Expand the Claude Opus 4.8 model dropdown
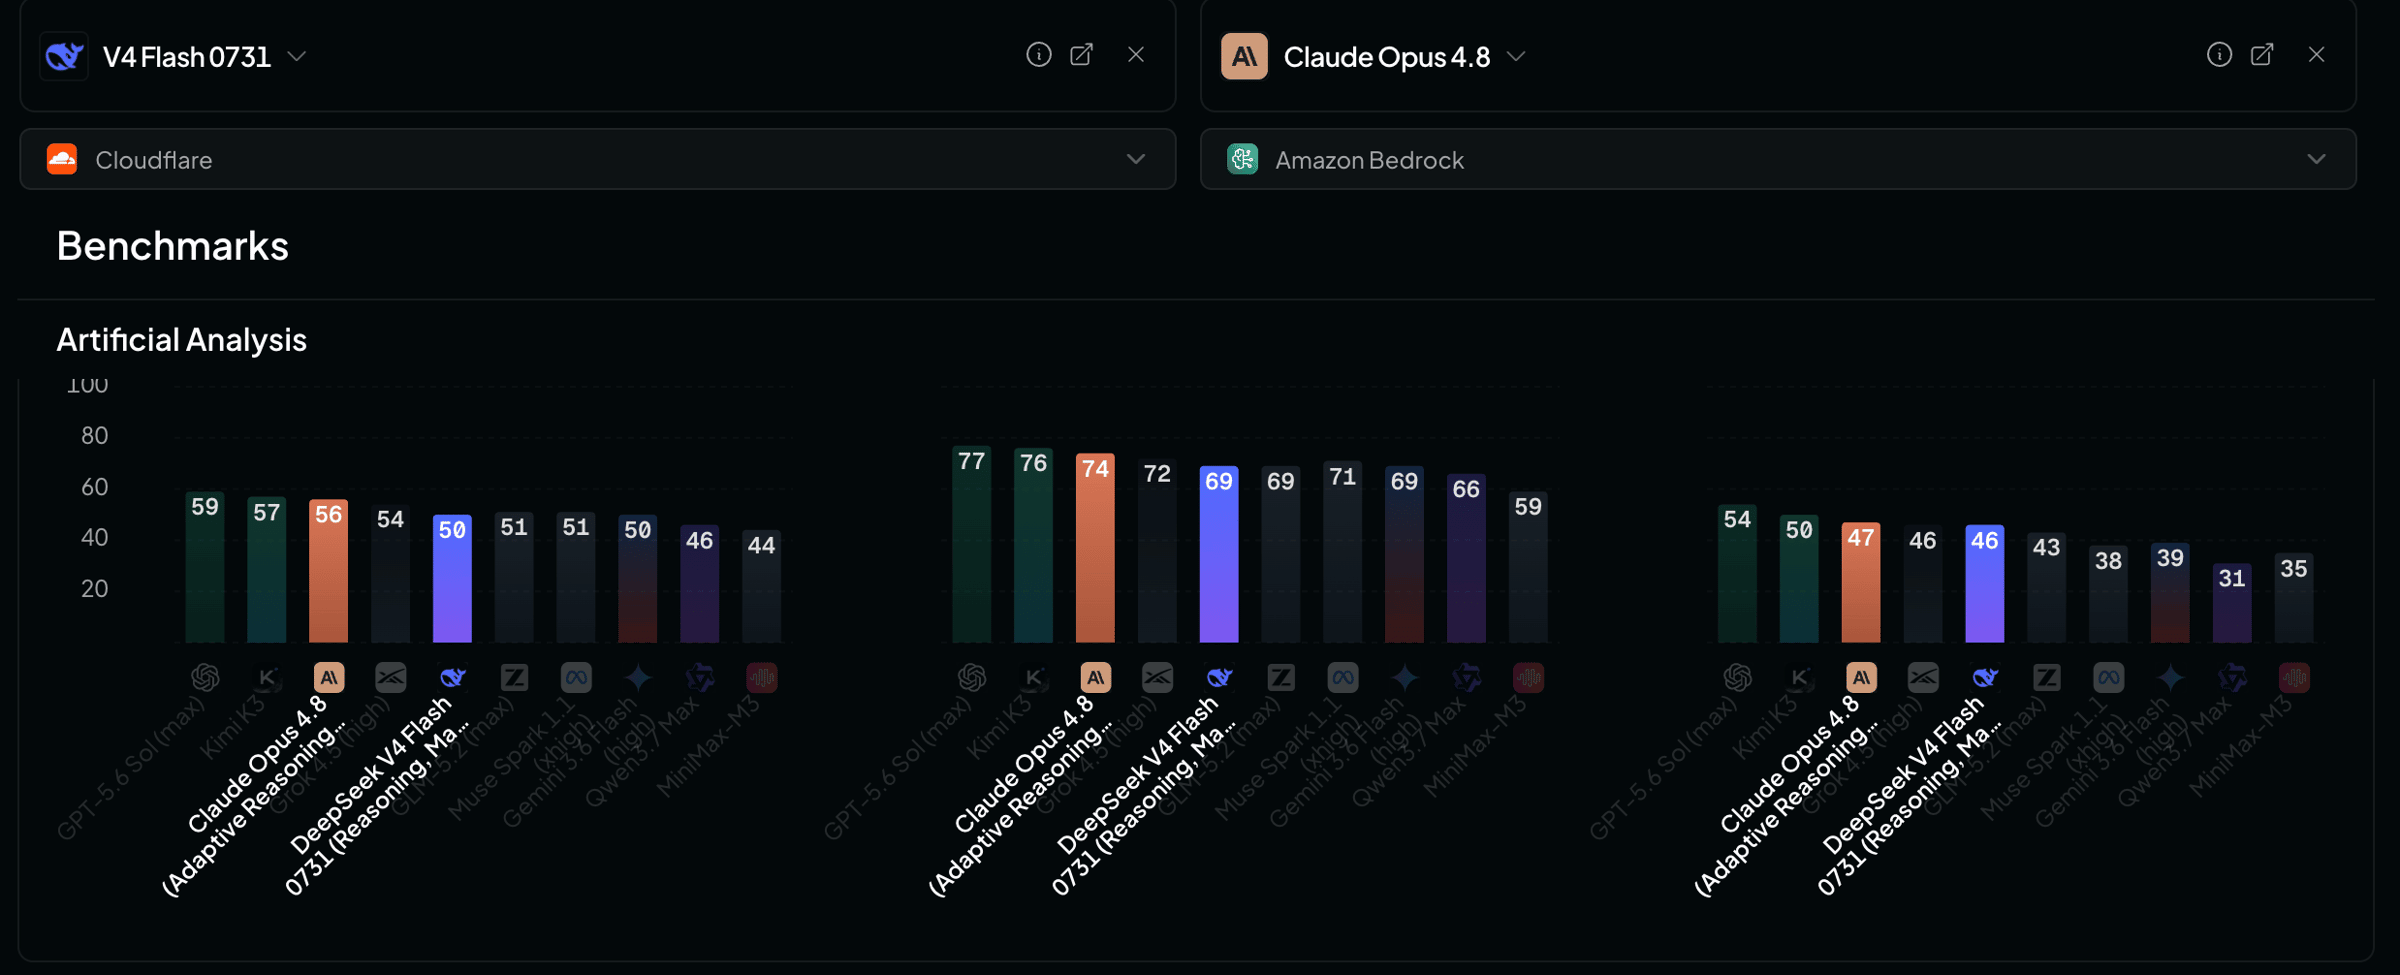 point(1516,57)
